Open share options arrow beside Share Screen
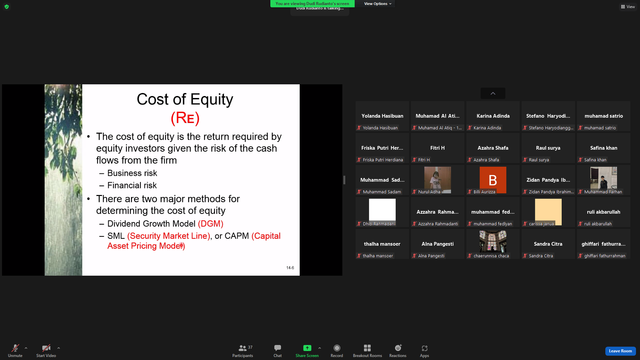 click(319, 348)
